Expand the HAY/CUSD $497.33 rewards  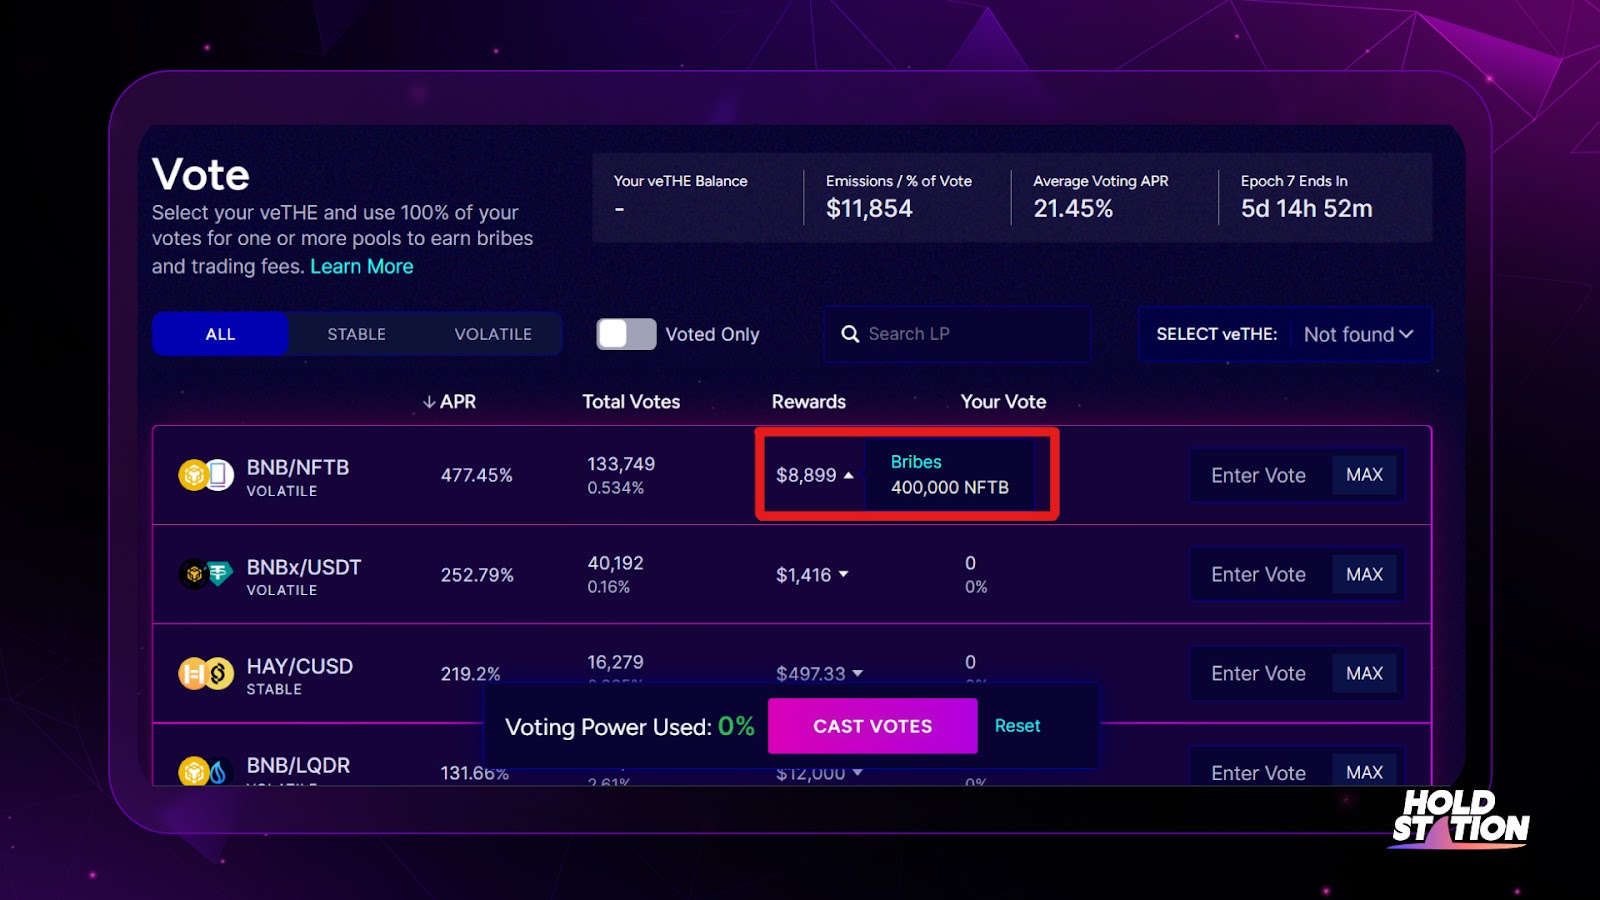[858, 674]
